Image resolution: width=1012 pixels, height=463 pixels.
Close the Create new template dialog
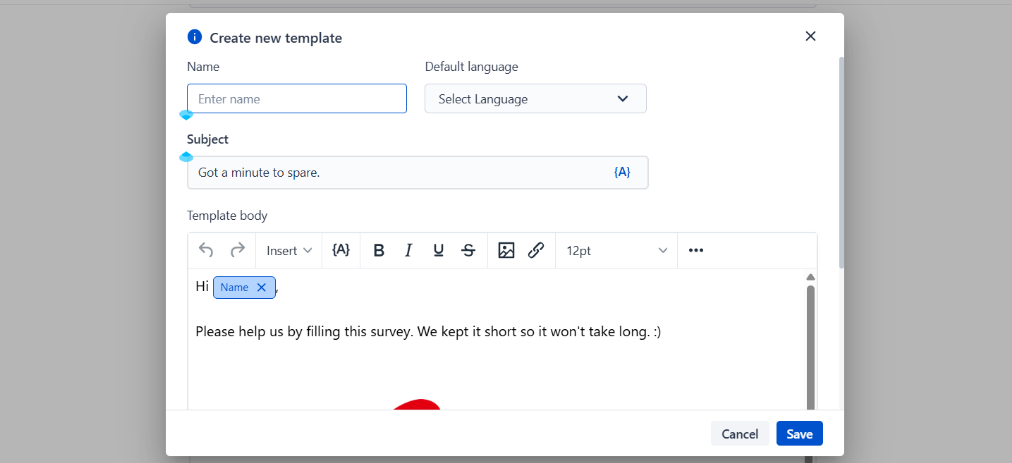coord(811,37)
